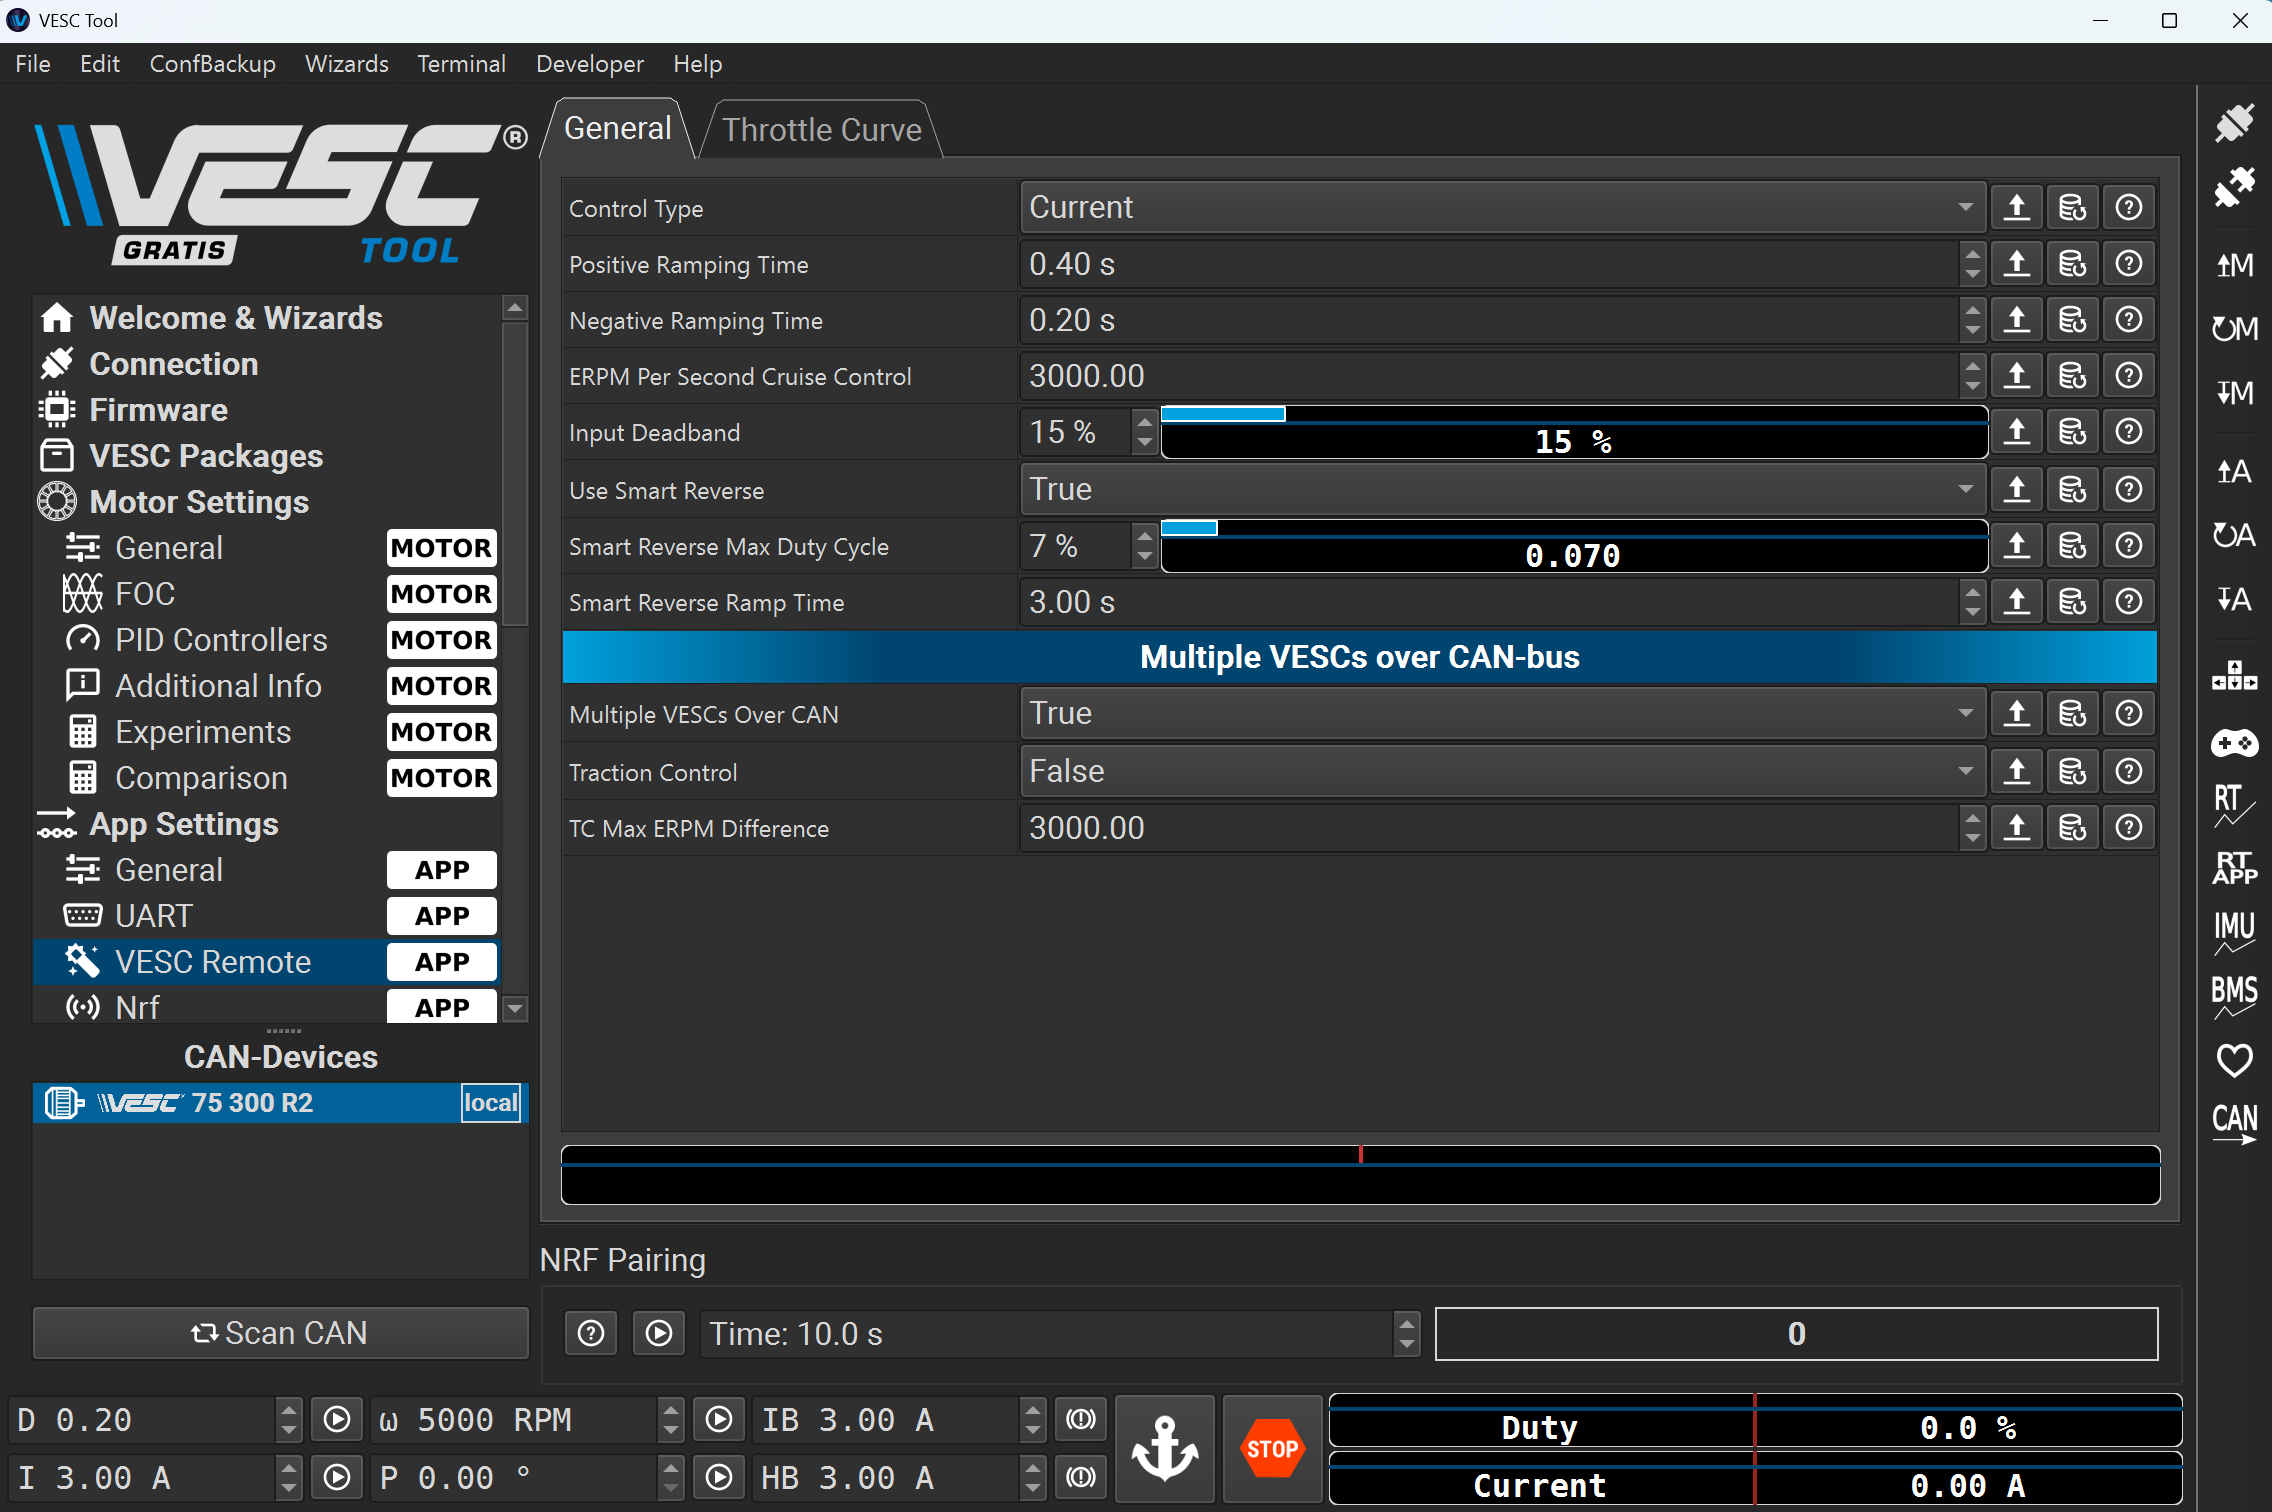The image size is (2272, 1512).
Task: Click the red STOP button icon
Action: coord(1271,1448)
